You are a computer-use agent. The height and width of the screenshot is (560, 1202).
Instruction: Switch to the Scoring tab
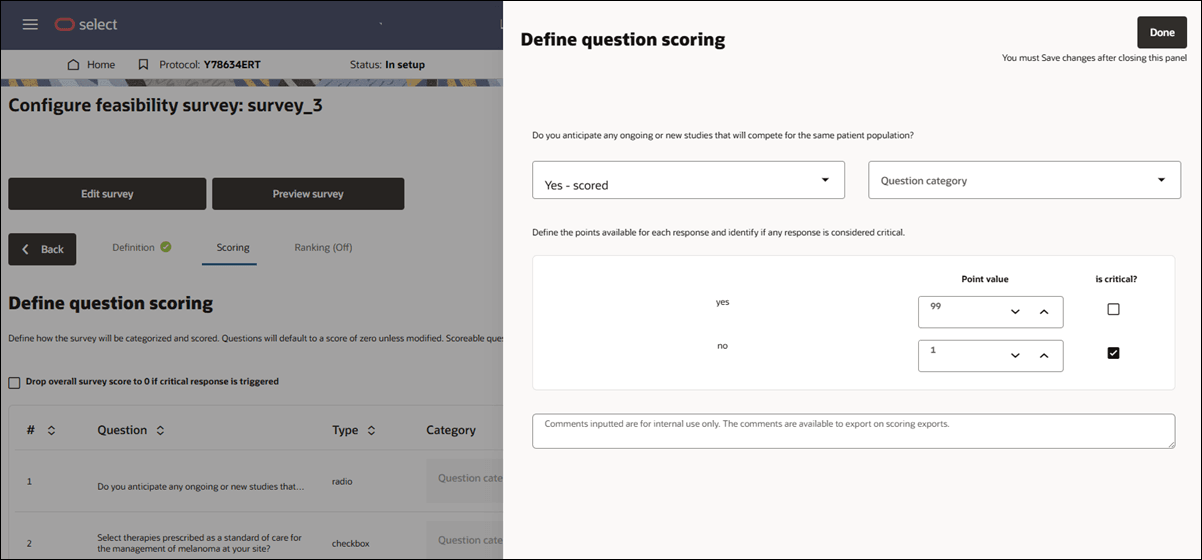click(233, 247)
